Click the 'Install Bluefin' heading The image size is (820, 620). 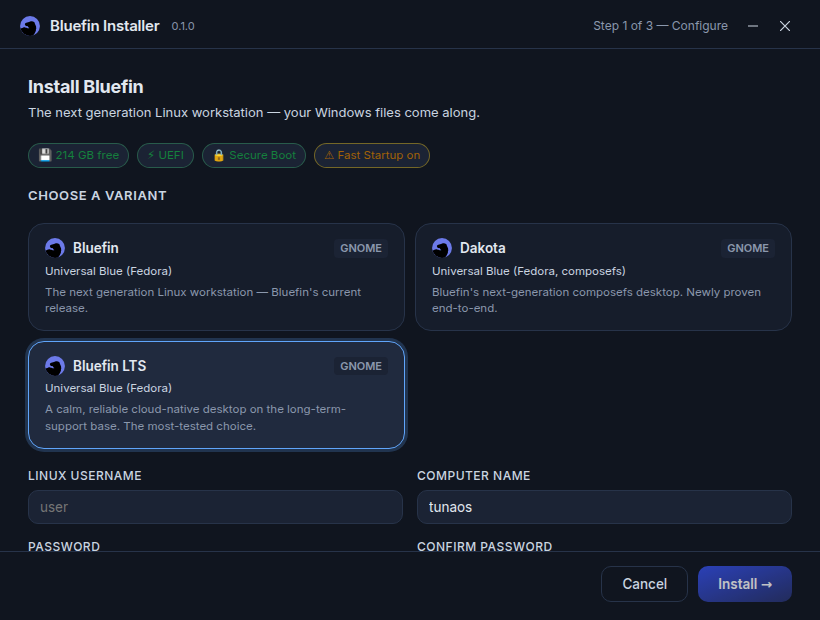[86, 87]
